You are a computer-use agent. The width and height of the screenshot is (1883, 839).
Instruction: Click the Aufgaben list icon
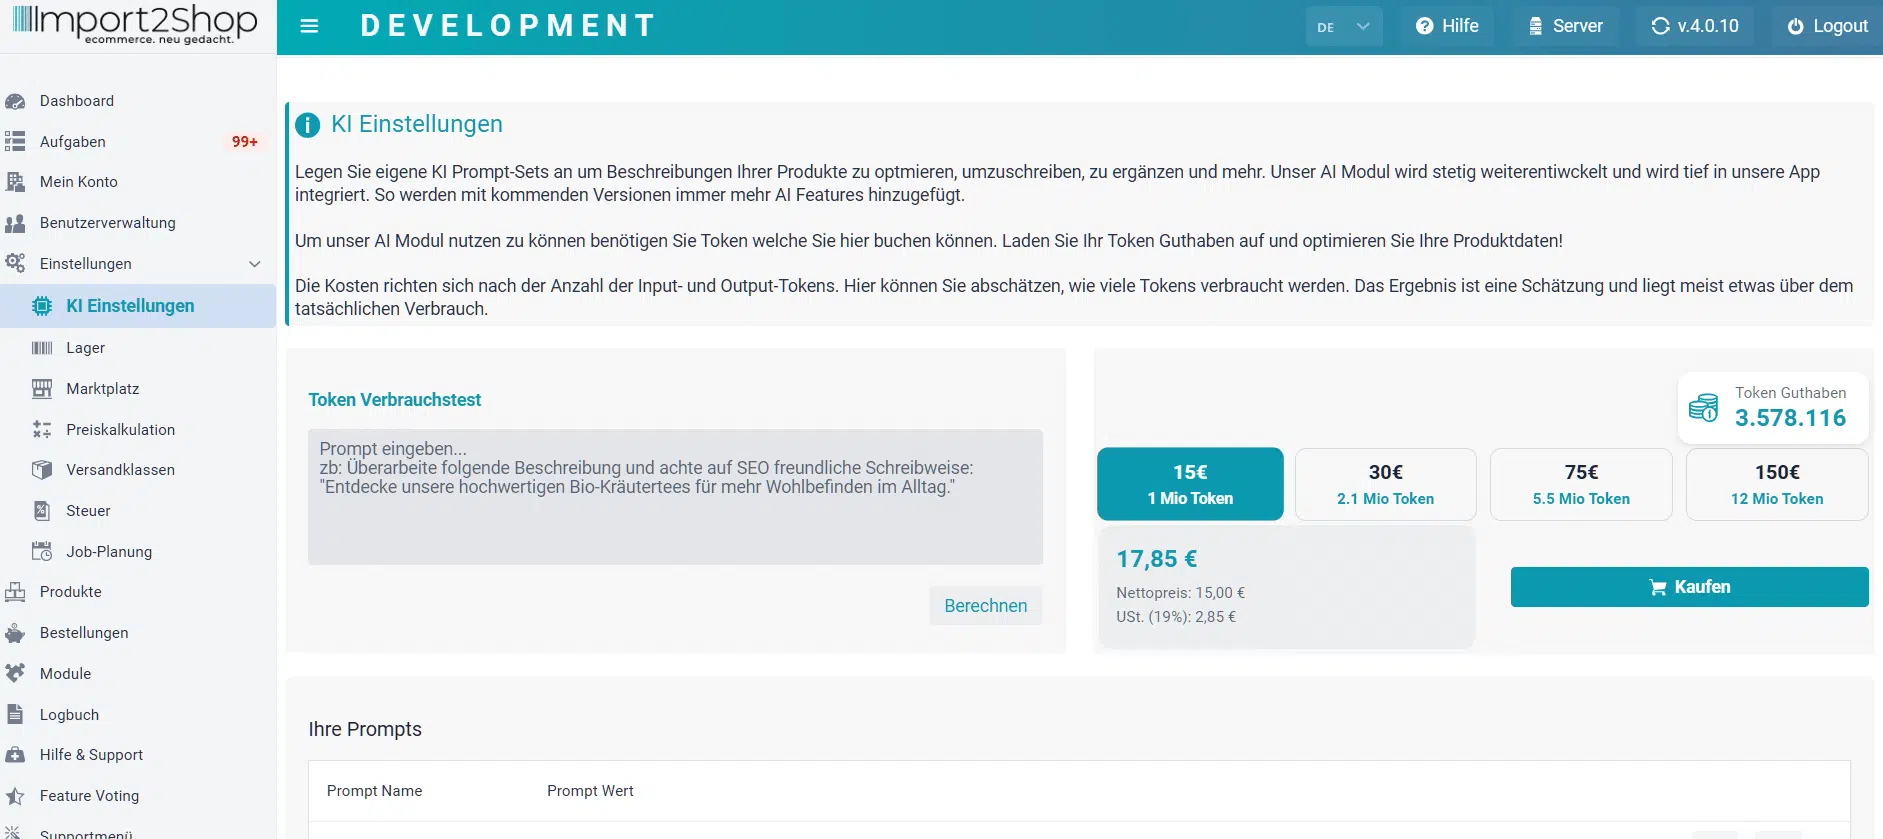pyautogui.click(x=15, y=142)
